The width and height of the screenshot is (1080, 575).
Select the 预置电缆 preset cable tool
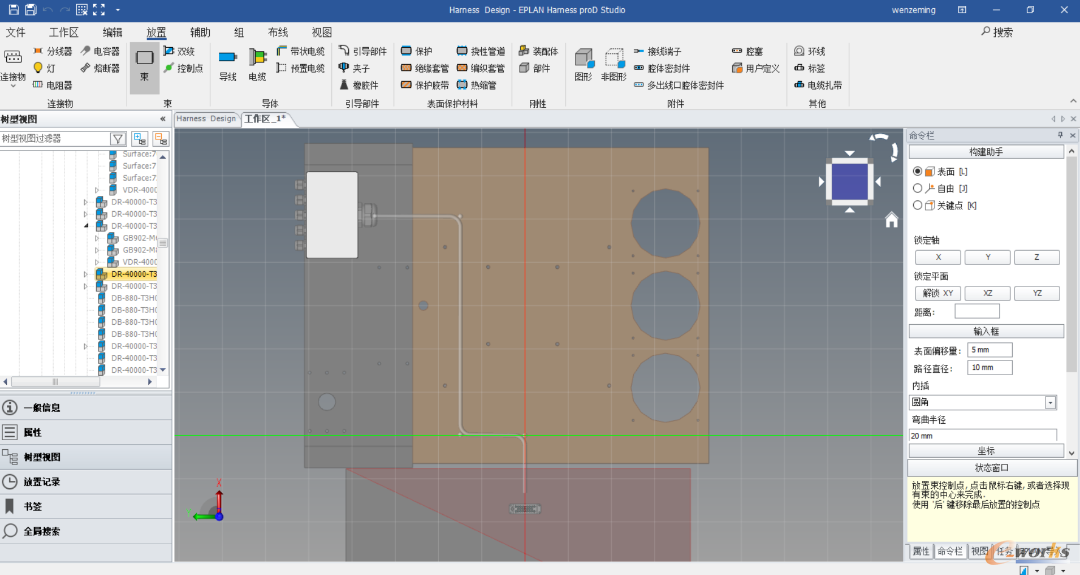click(x=300, y=68)
